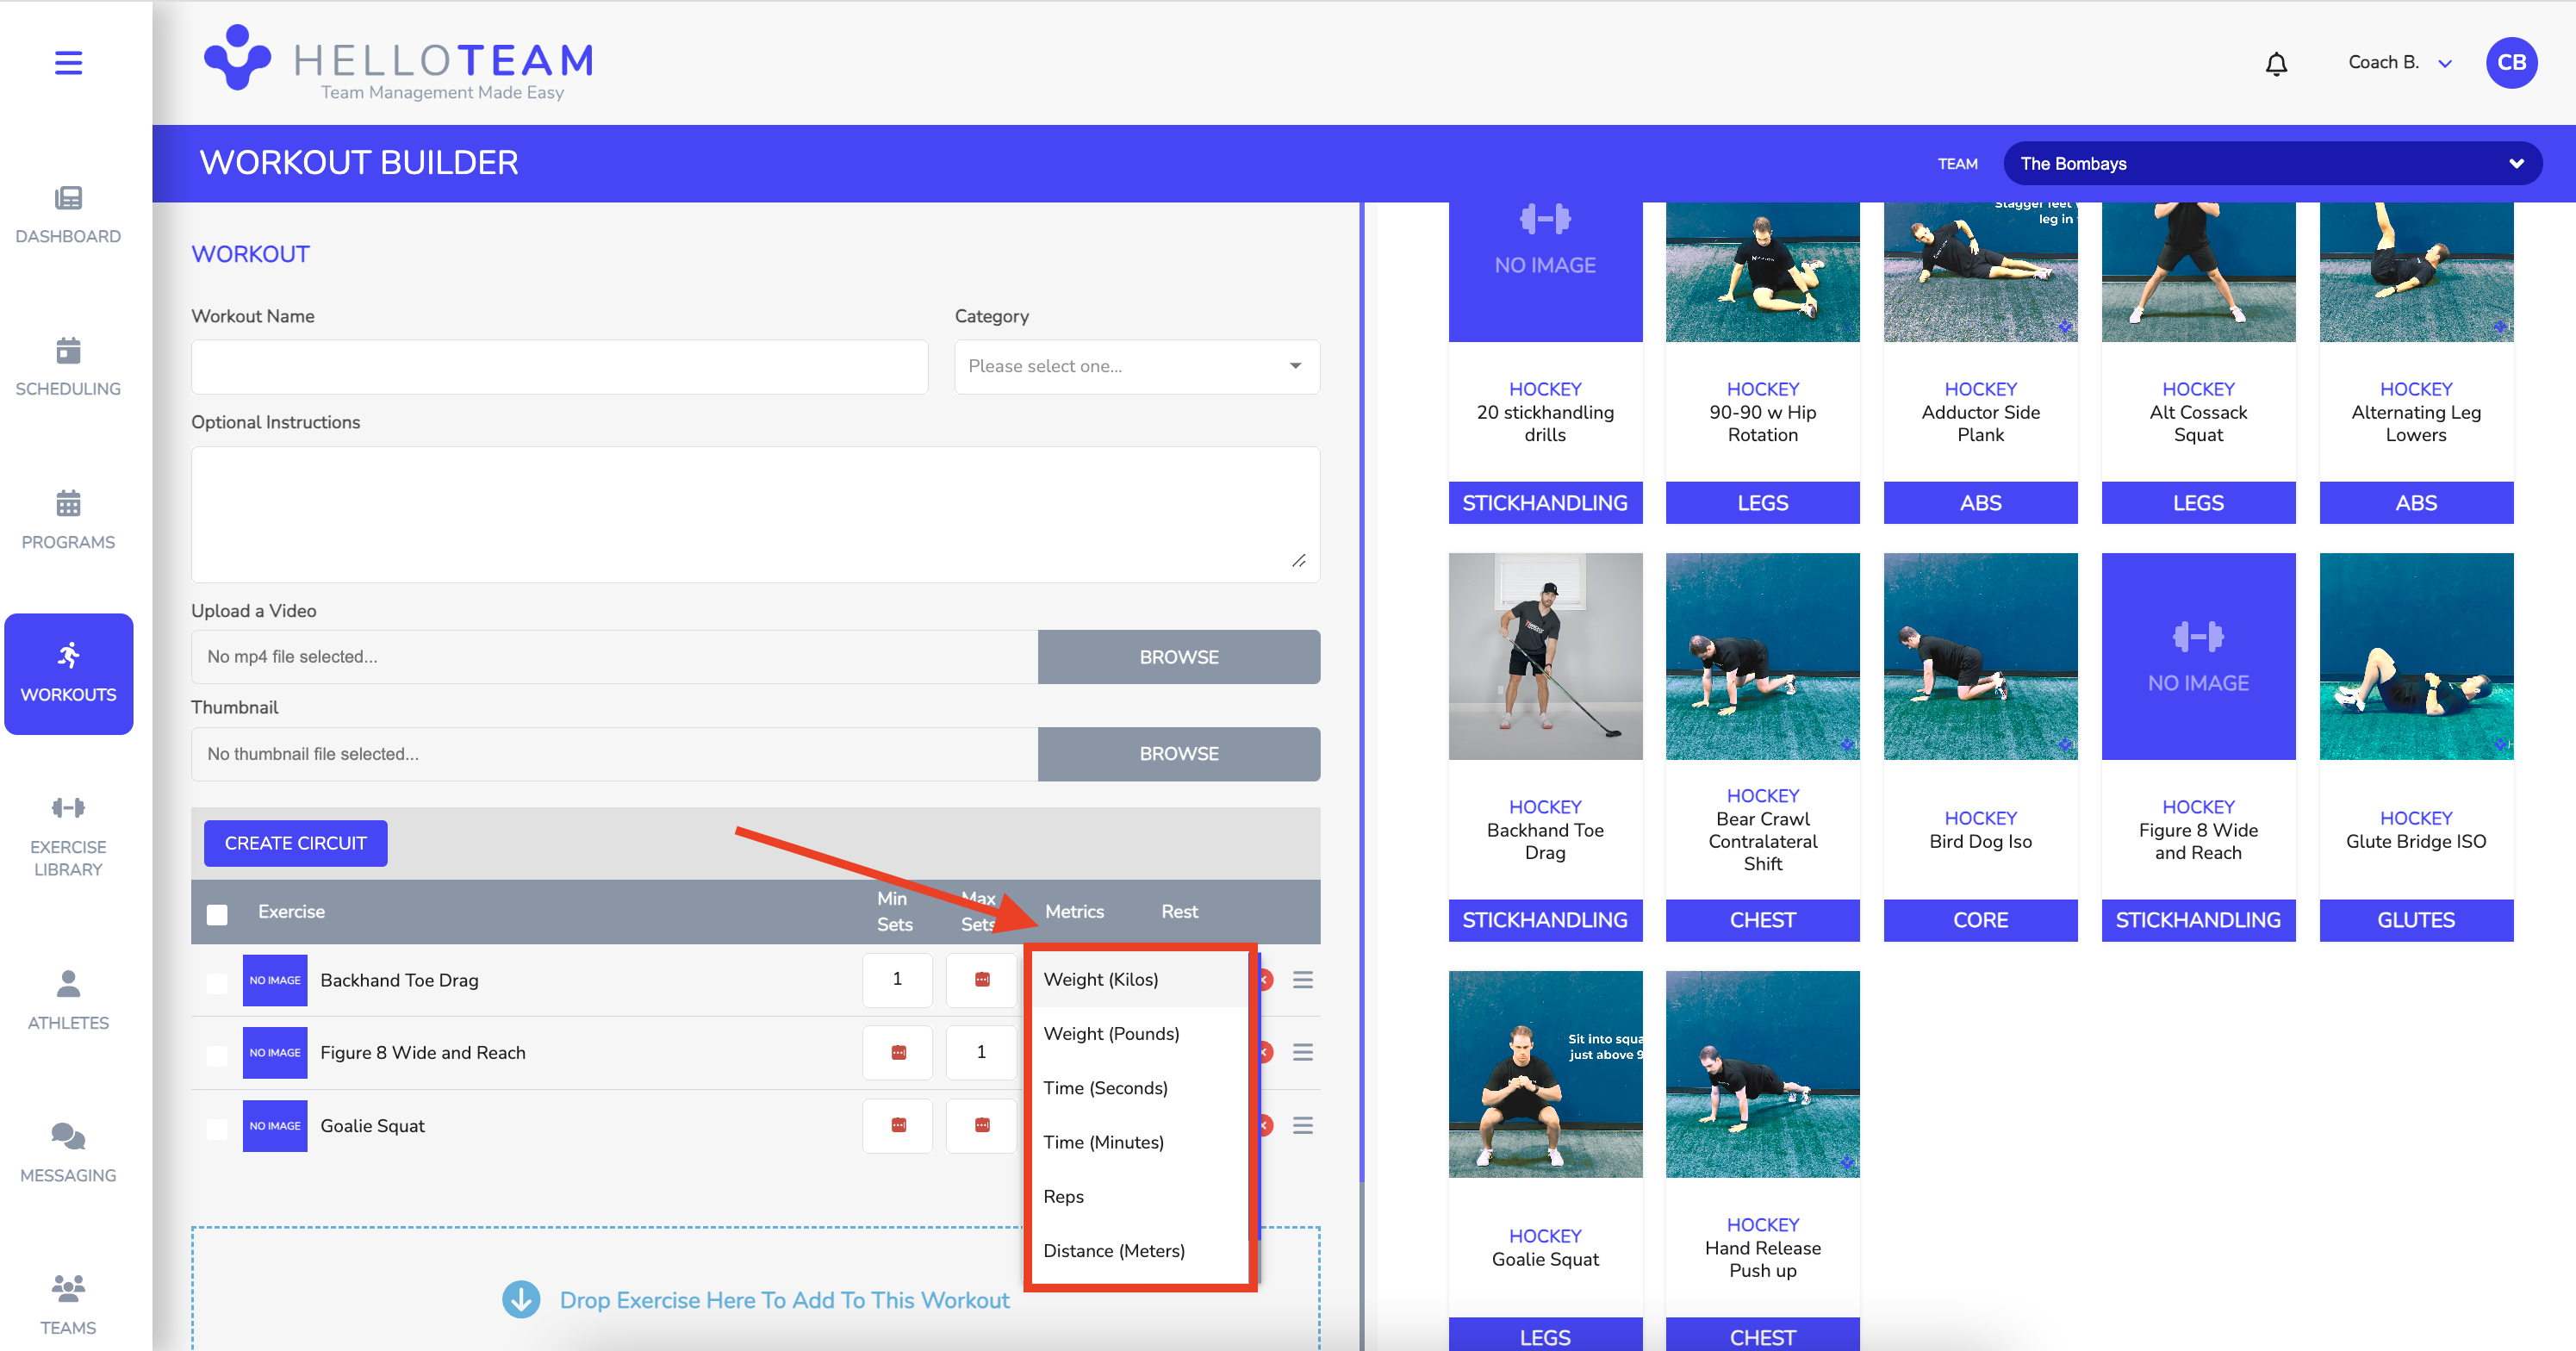The width and height of the screenshot is (2576, 1351).
Task: Click Max Sets field for Backhand Toe Drag
Action: point(981,980)
